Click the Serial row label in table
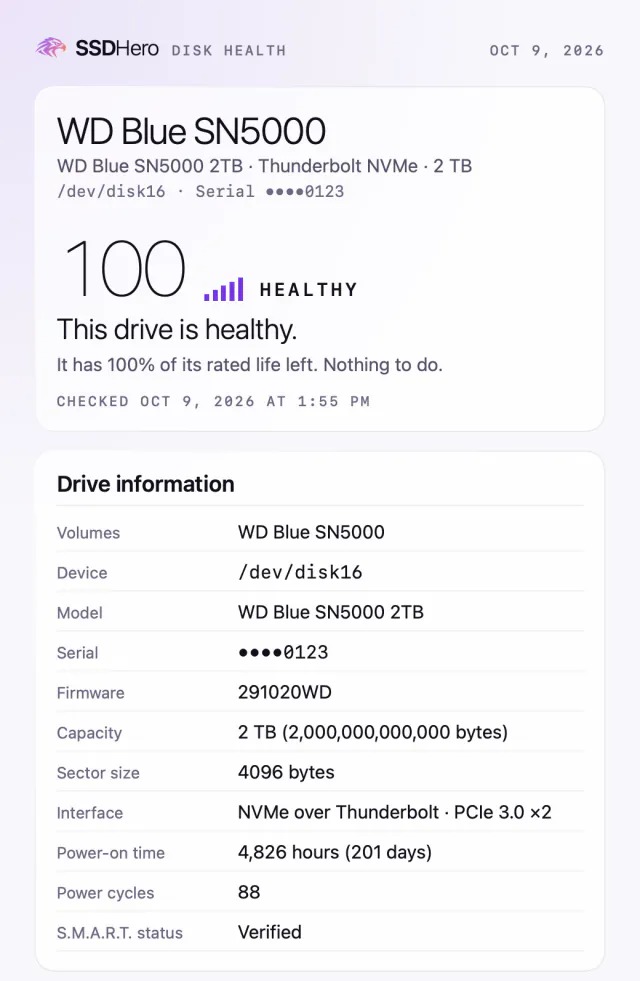The height and width of the screenshot is (981, 640). coord(78,653)
